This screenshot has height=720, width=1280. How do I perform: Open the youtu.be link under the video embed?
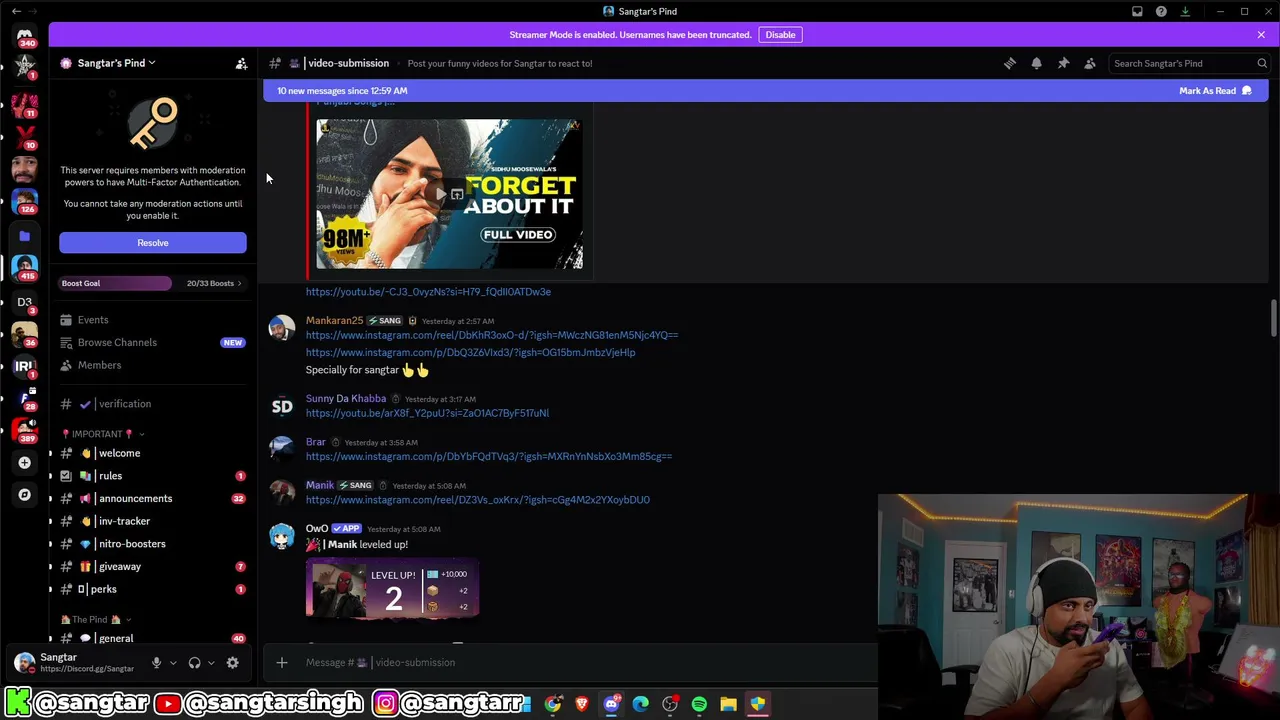click(428, 292)
